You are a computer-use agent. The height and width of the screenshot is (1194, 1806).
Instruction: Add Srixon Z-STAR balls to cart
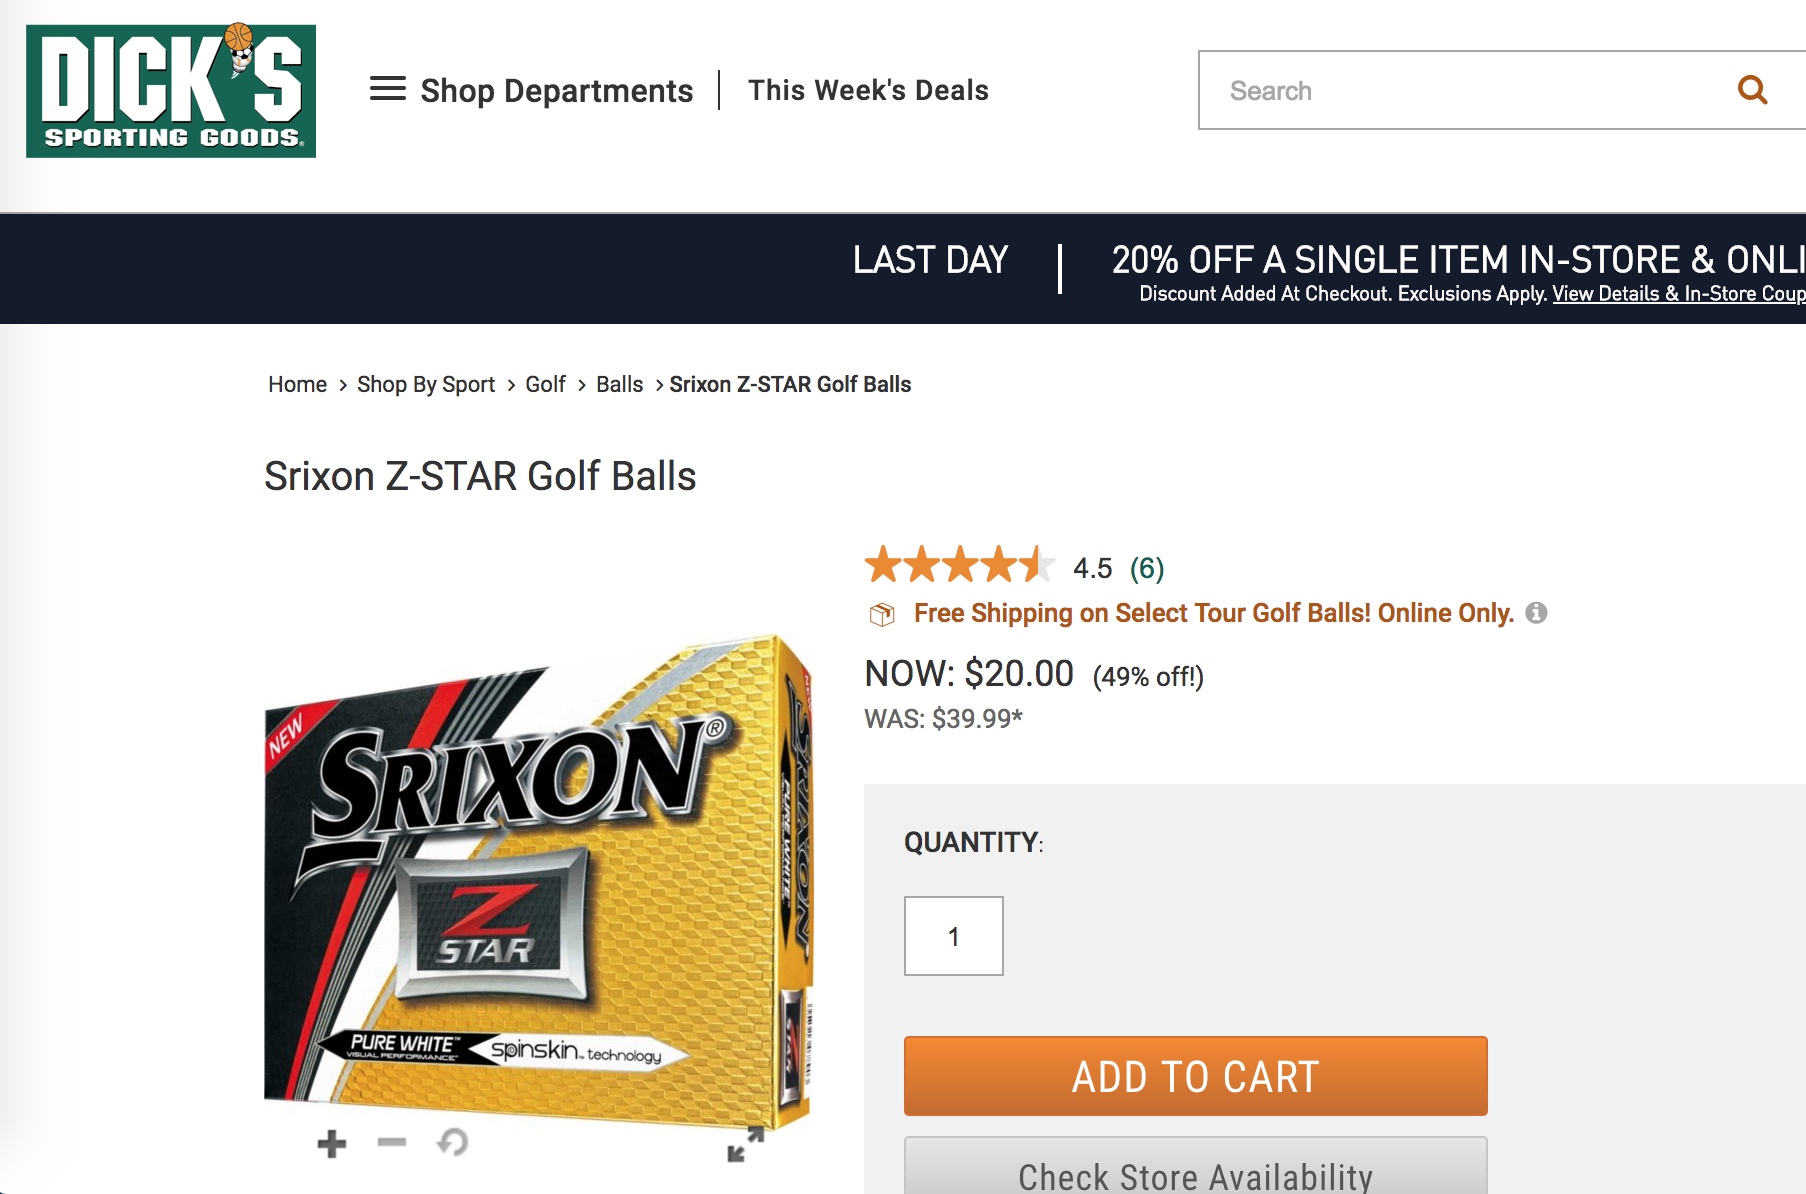[x=1195, y=1076]
